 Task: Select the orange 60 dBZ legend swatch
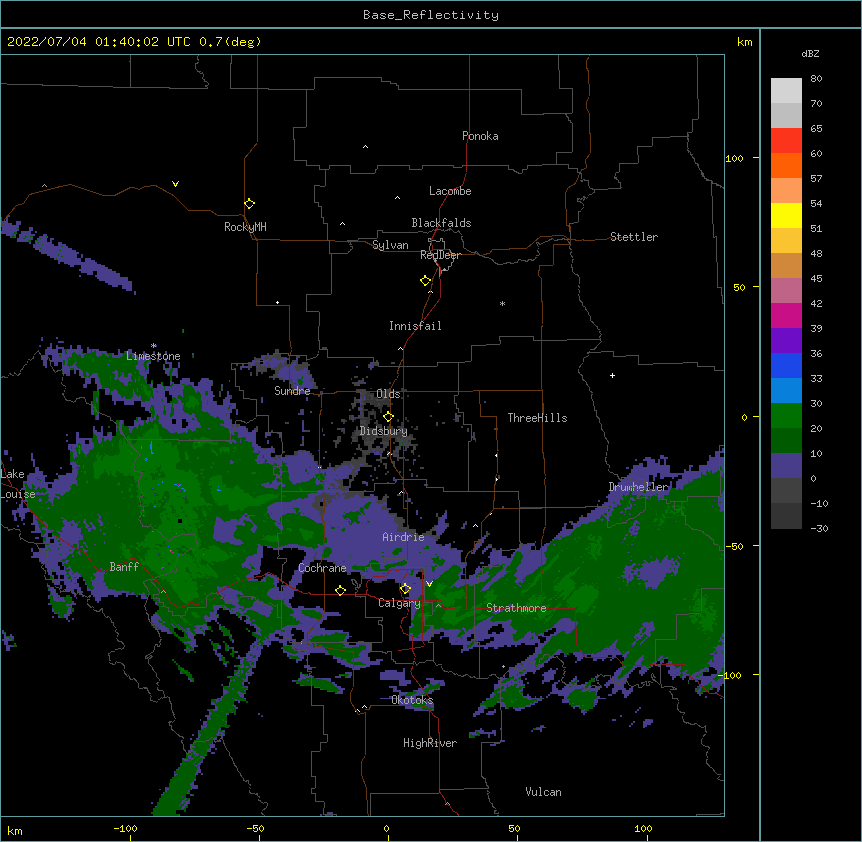point(786,165)
